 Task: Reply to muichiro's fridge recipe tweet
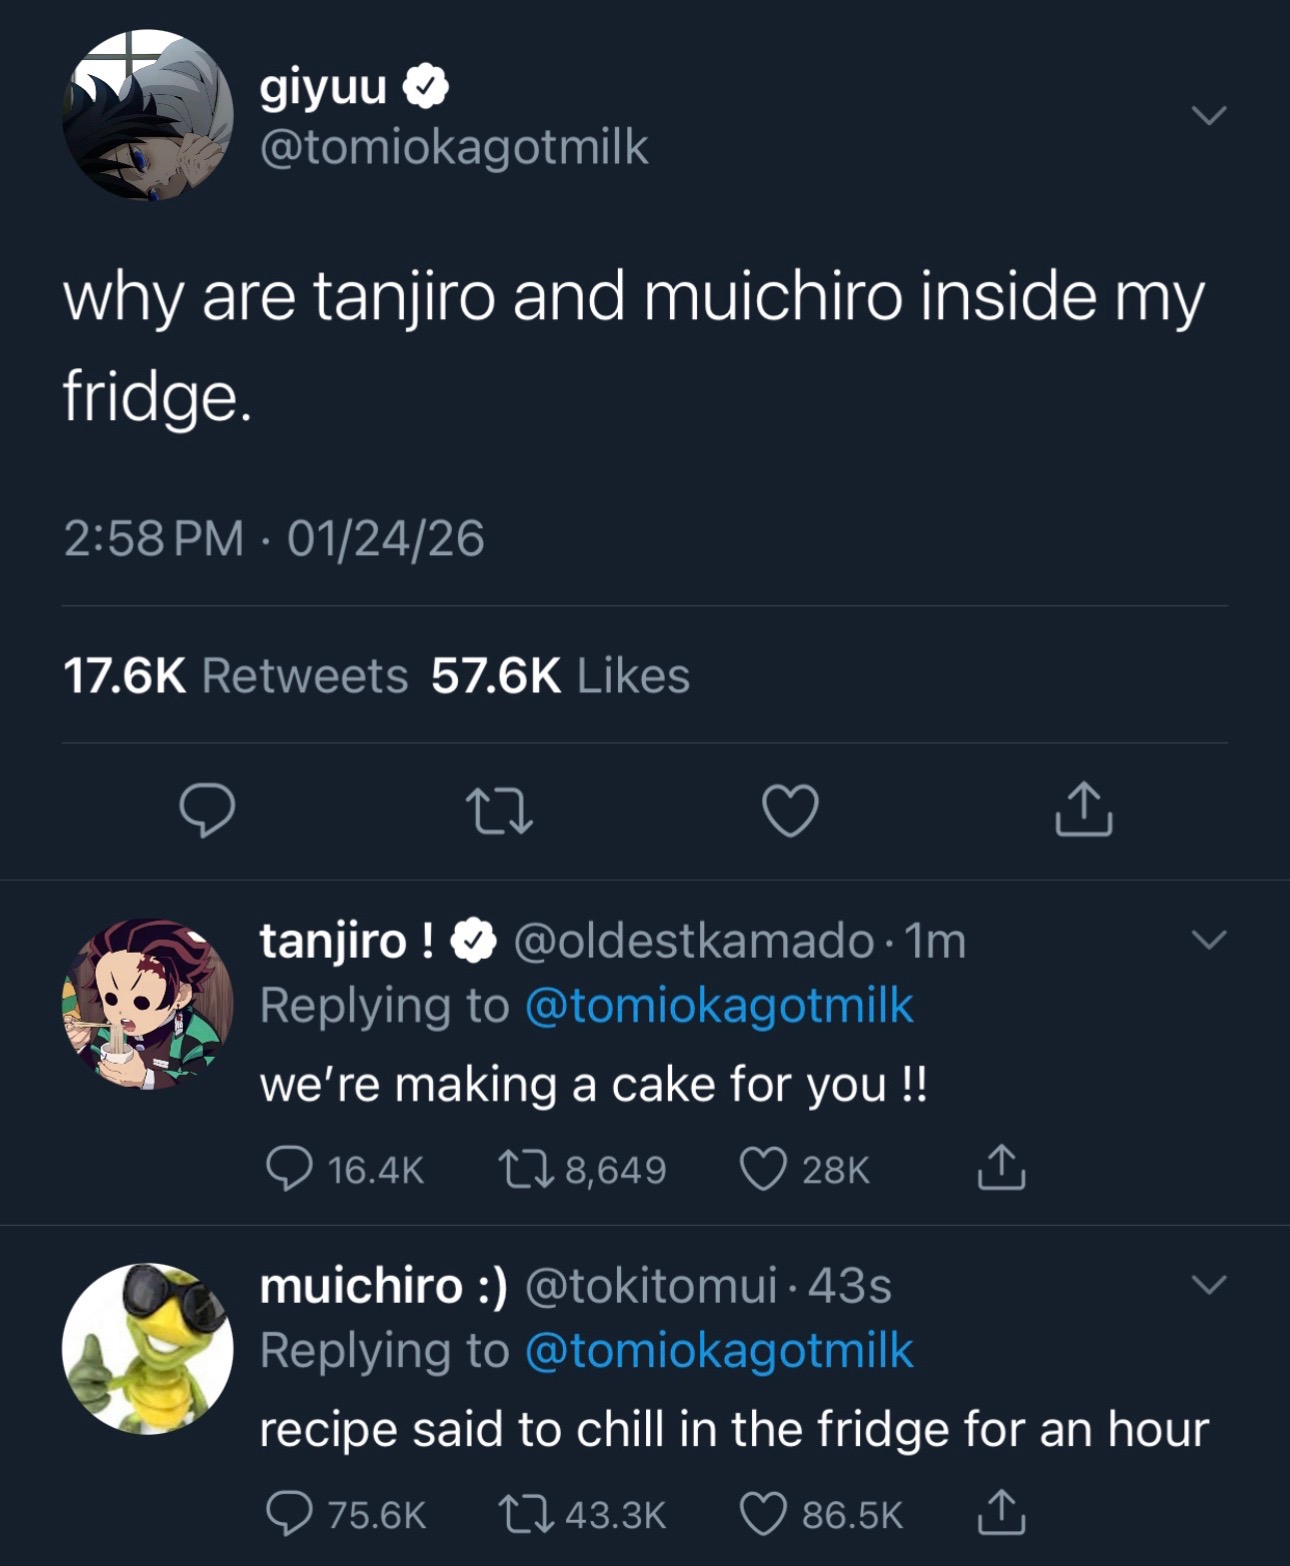click(x=346, y=1514)
